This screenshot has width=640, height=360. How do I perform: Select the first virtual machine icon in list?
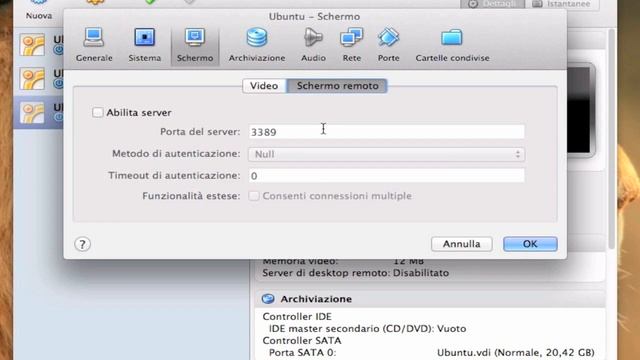coord(33,45)
